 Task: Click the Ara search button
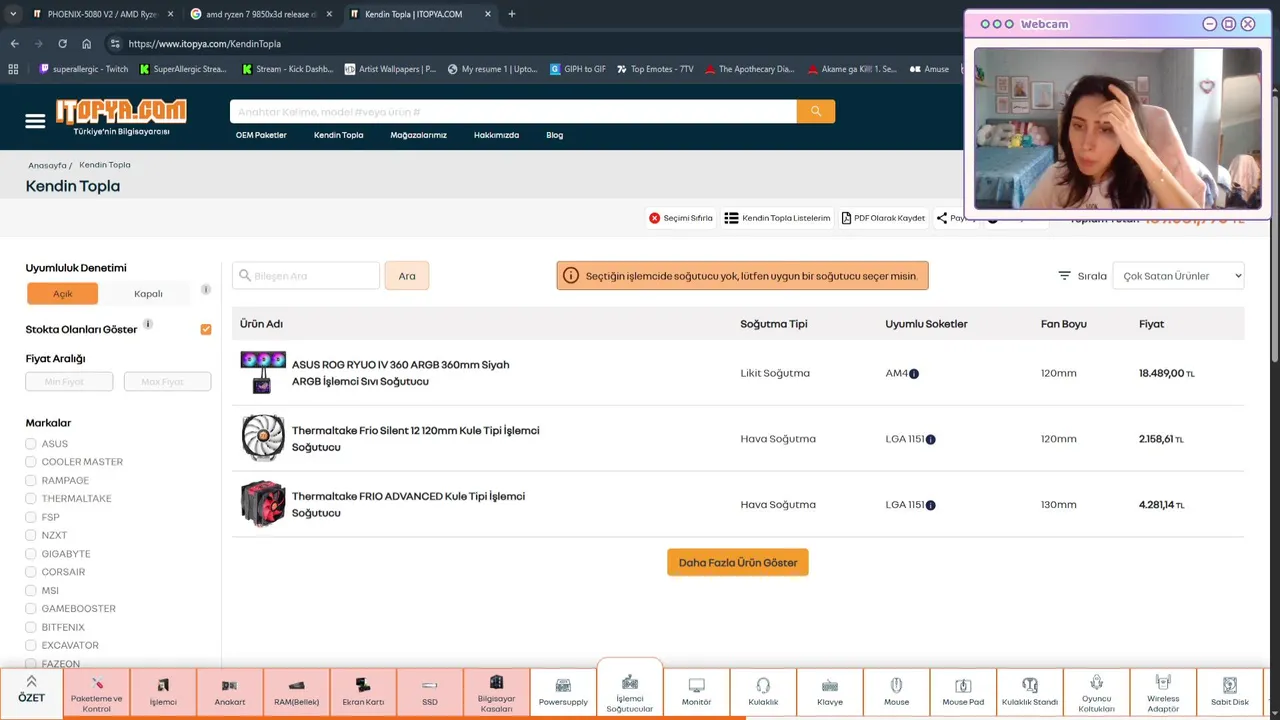pyautogui.click(x=407, y=276)
